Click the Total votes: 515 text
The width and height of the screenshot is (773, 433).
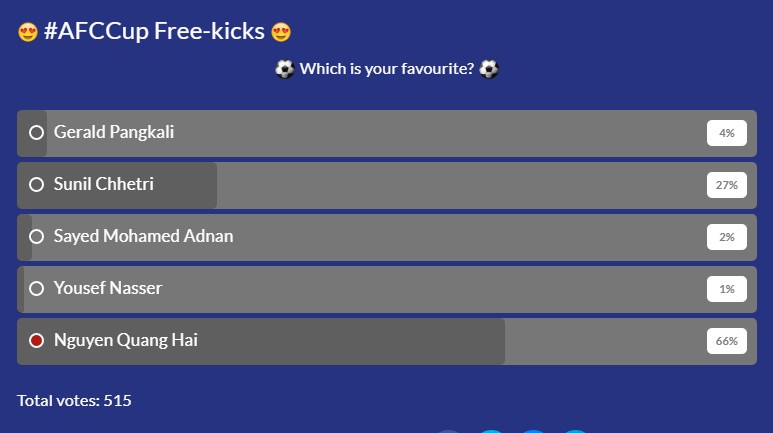click(74, 400)
